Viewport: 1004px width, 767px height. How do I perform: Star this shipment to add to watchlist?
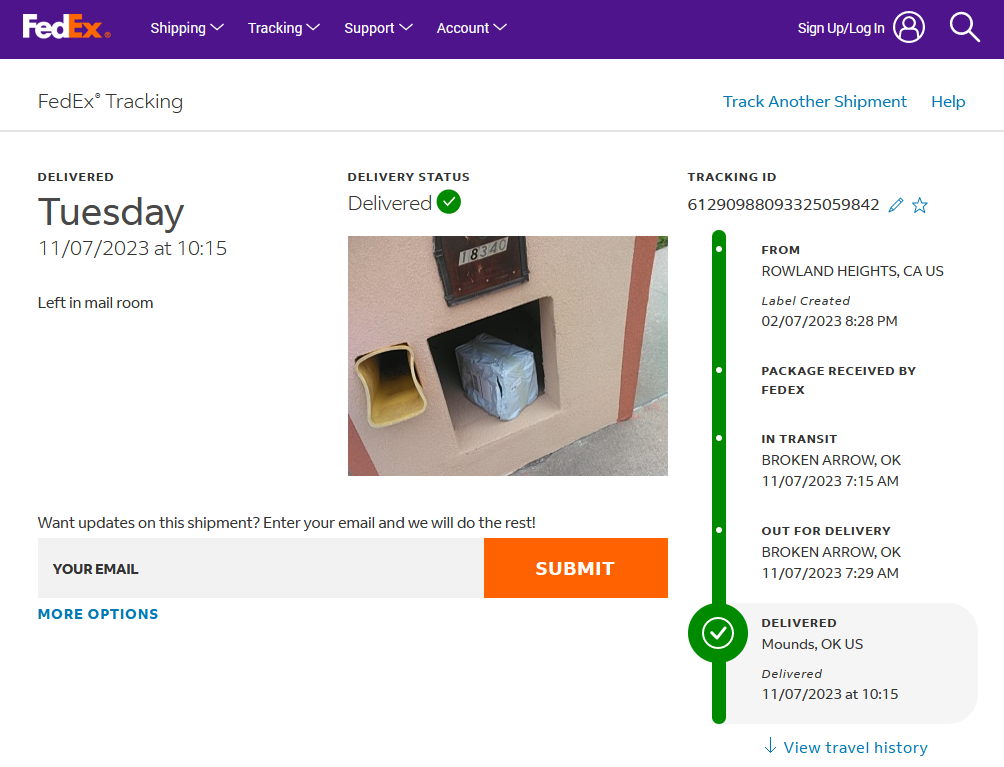click(x=920, y=205)
